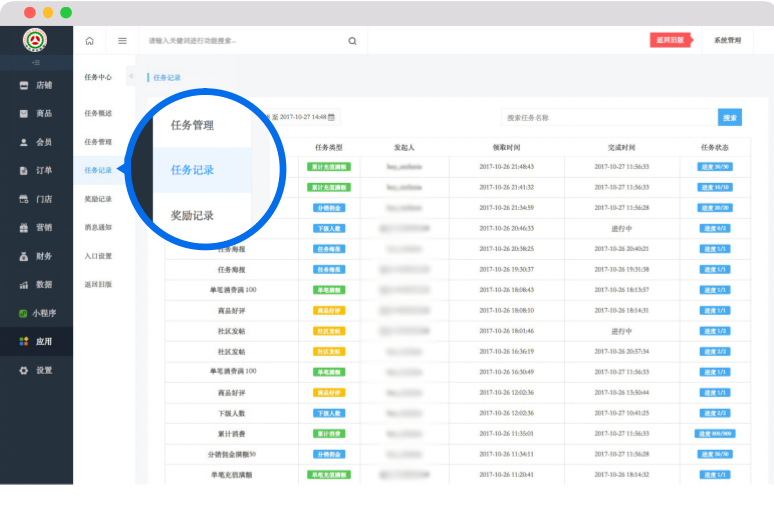
Task: Open 奖励记录 in the submenu
Action: 98,199
